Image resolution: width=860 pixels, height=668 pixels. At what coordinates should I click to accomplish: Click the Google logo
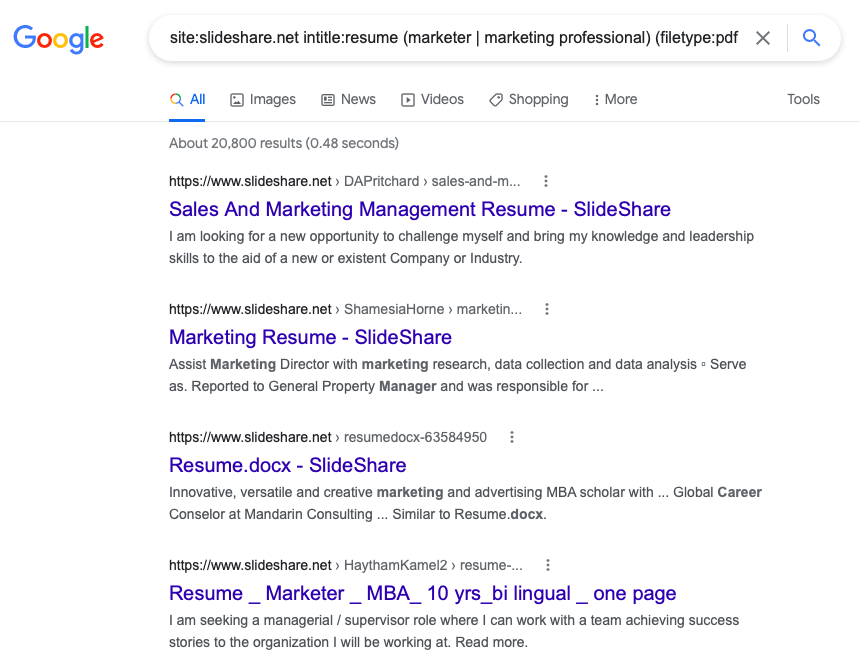[x=58, y=39]
